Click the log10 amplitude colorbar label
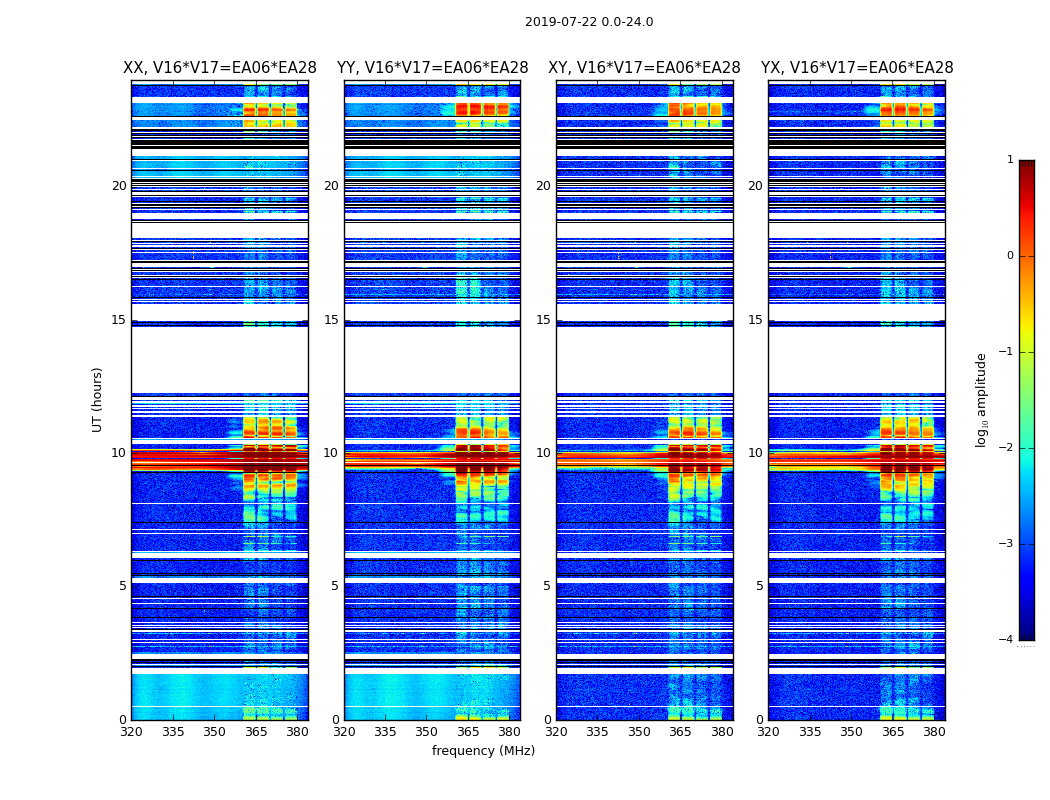The width and height of the screenshot is (1050, 800). (x=981, y=400)
